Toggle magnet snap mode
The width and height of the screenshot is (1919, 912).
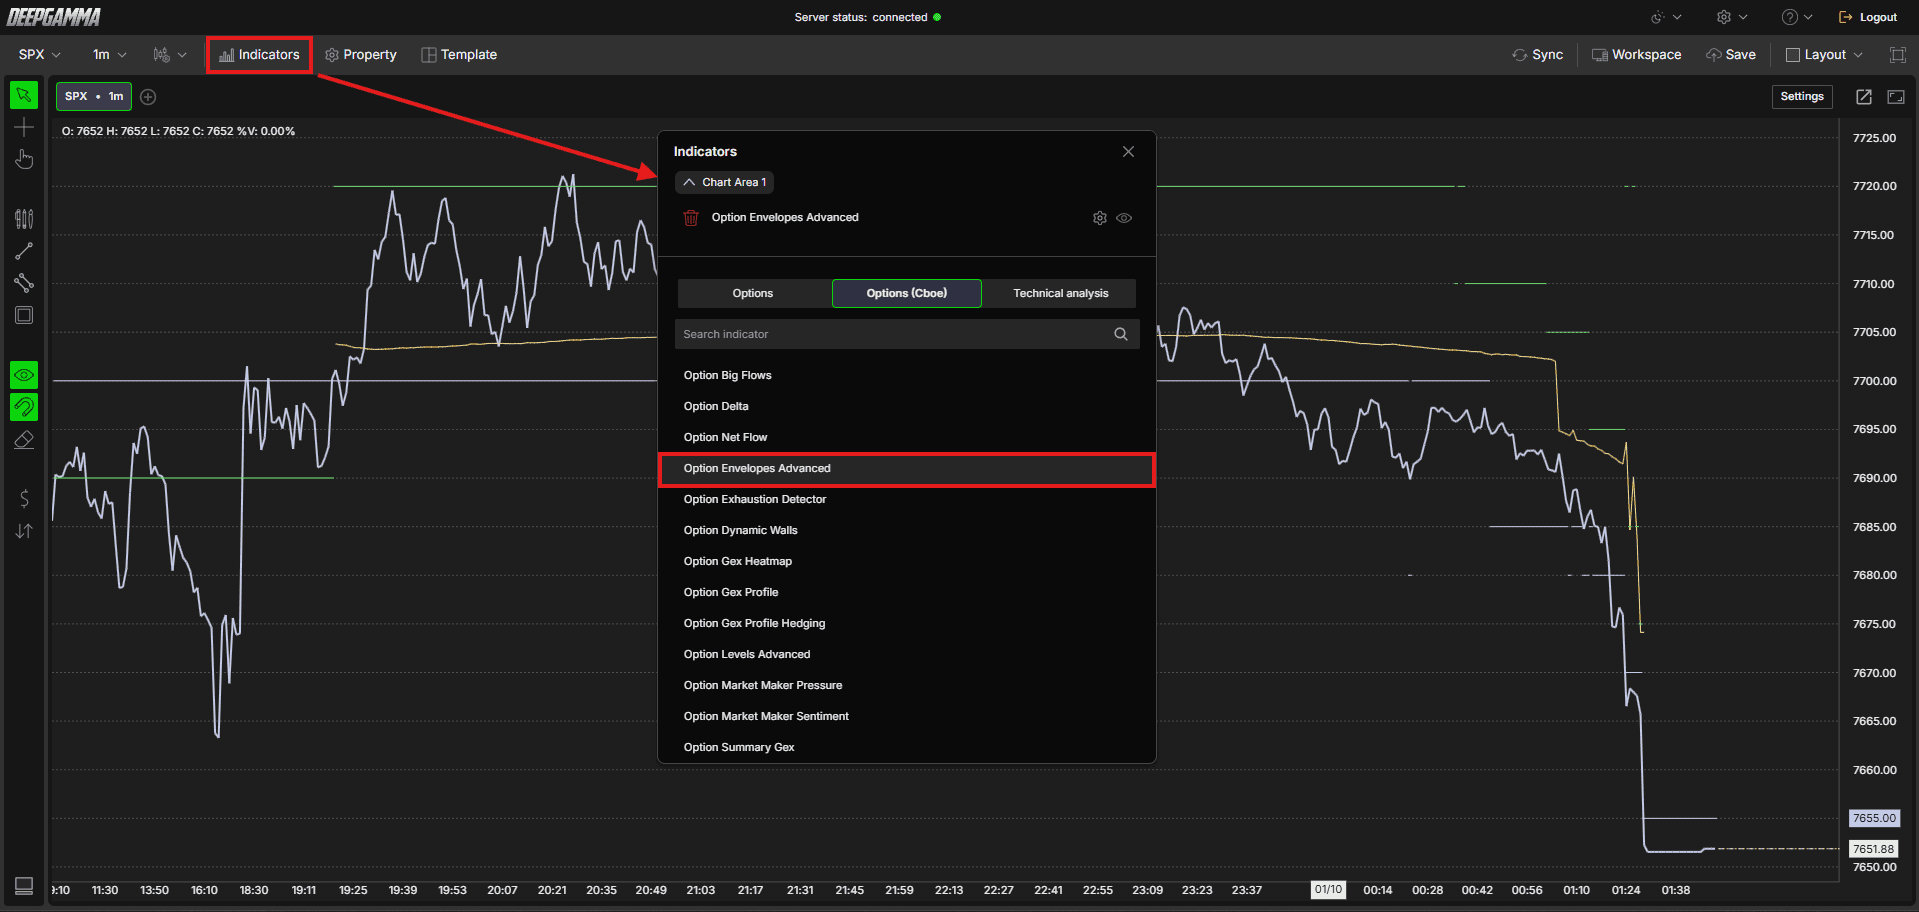[x=24, y=407]
